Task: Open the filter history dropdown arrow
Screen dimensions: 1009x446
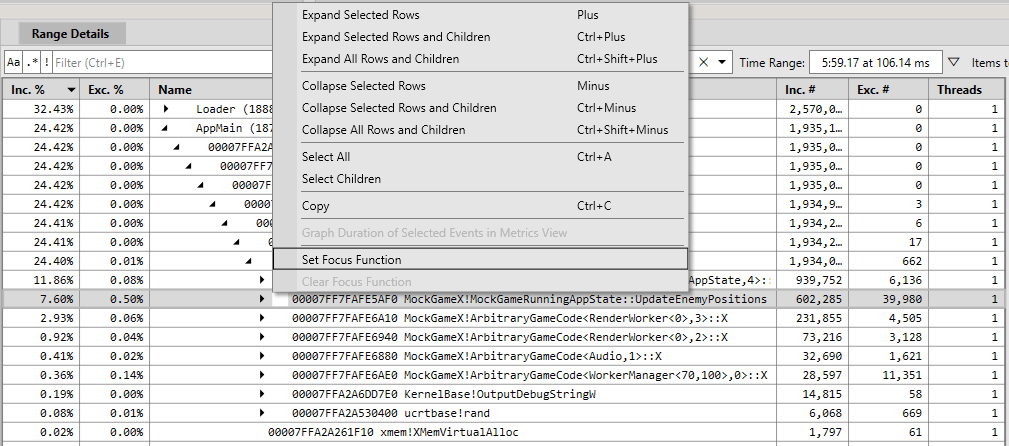Action: click(722, 62)
